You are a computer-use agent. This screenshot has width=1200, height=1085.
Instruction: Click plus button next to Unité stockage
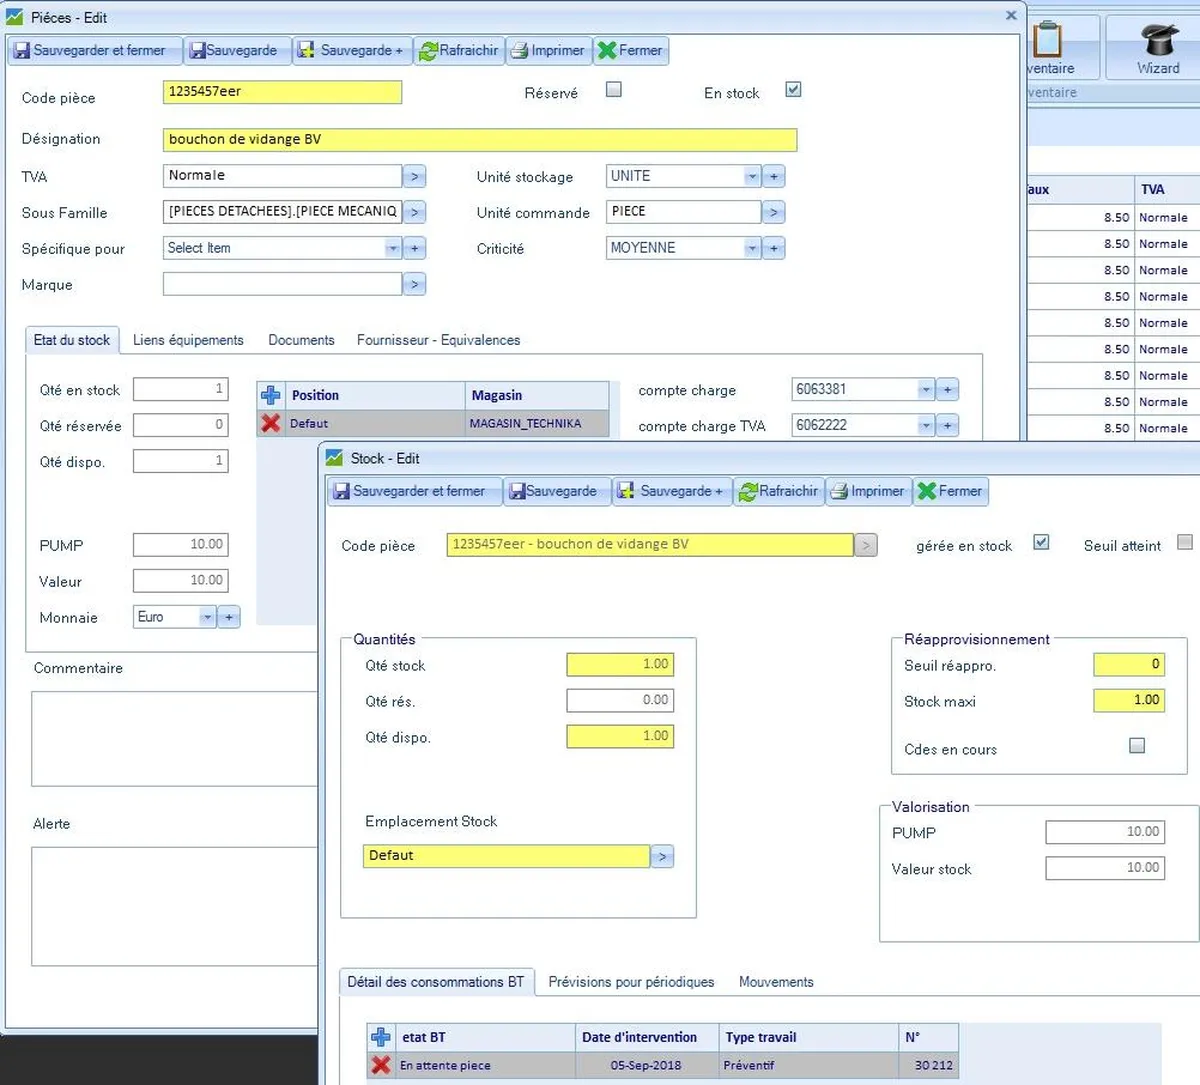tap(774, 176)
